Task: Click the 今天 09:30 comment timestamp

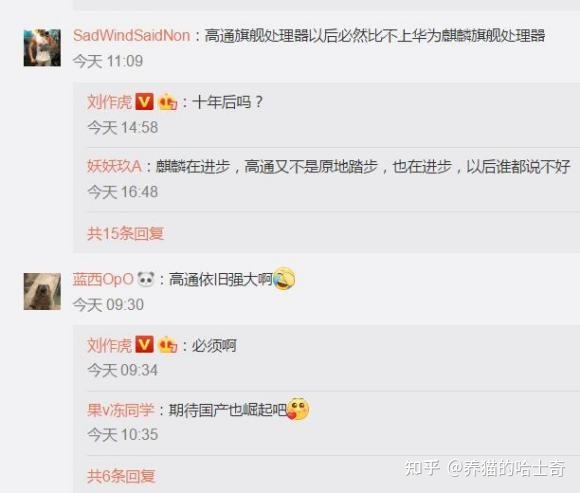Action: point(108,305)
